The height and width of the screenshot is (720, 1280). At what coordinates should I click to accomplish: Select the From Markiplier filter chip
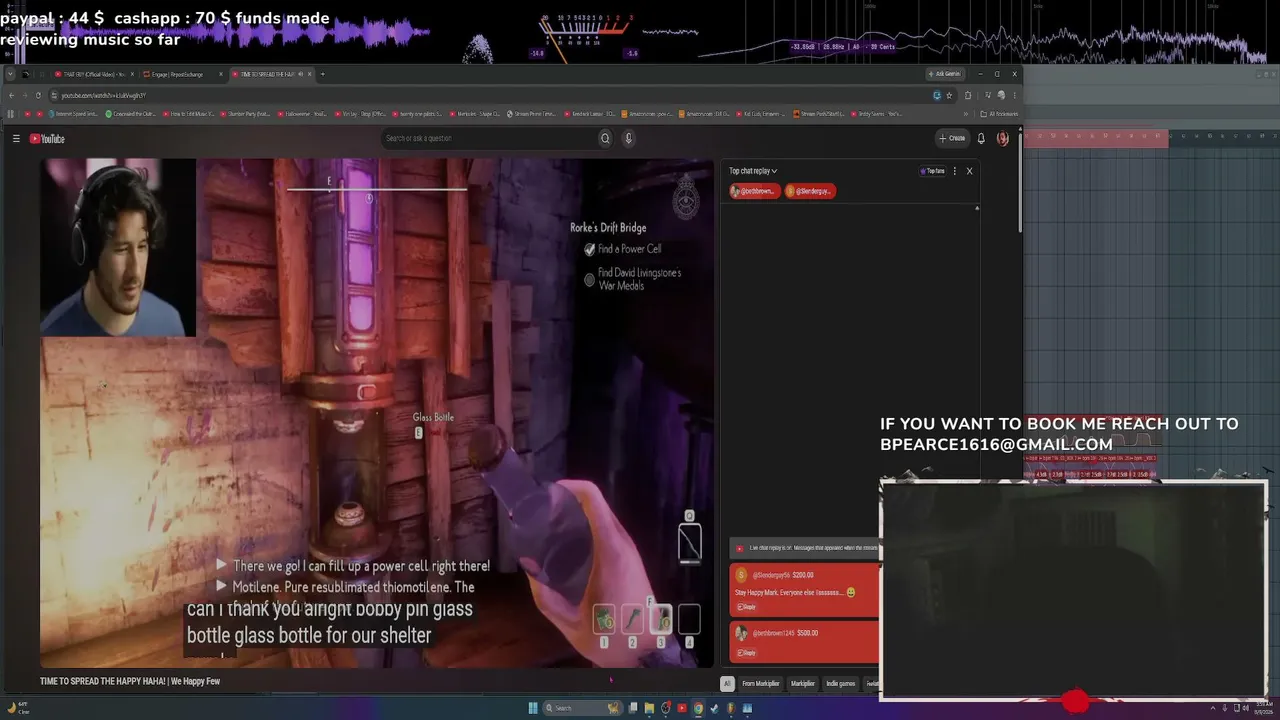(x=761, y=684)
